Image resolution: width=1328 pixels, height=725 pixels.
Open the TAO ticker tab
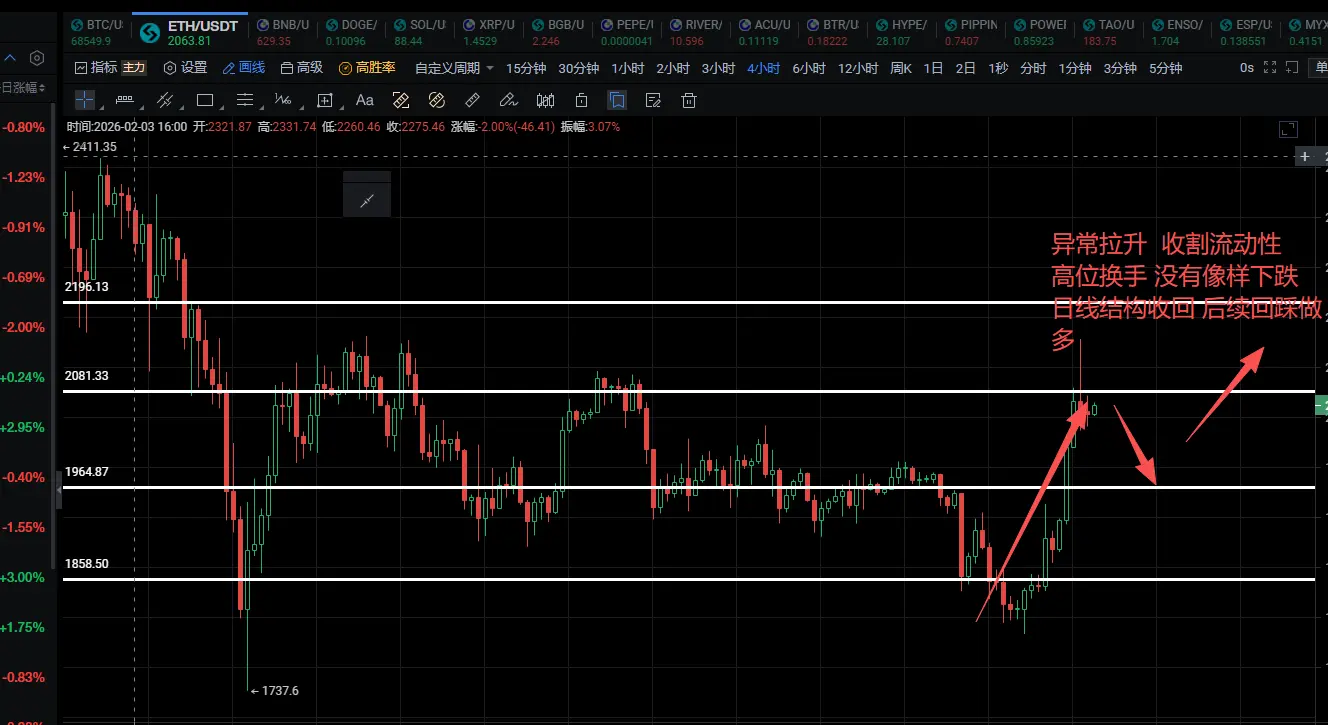(1107, 32)
